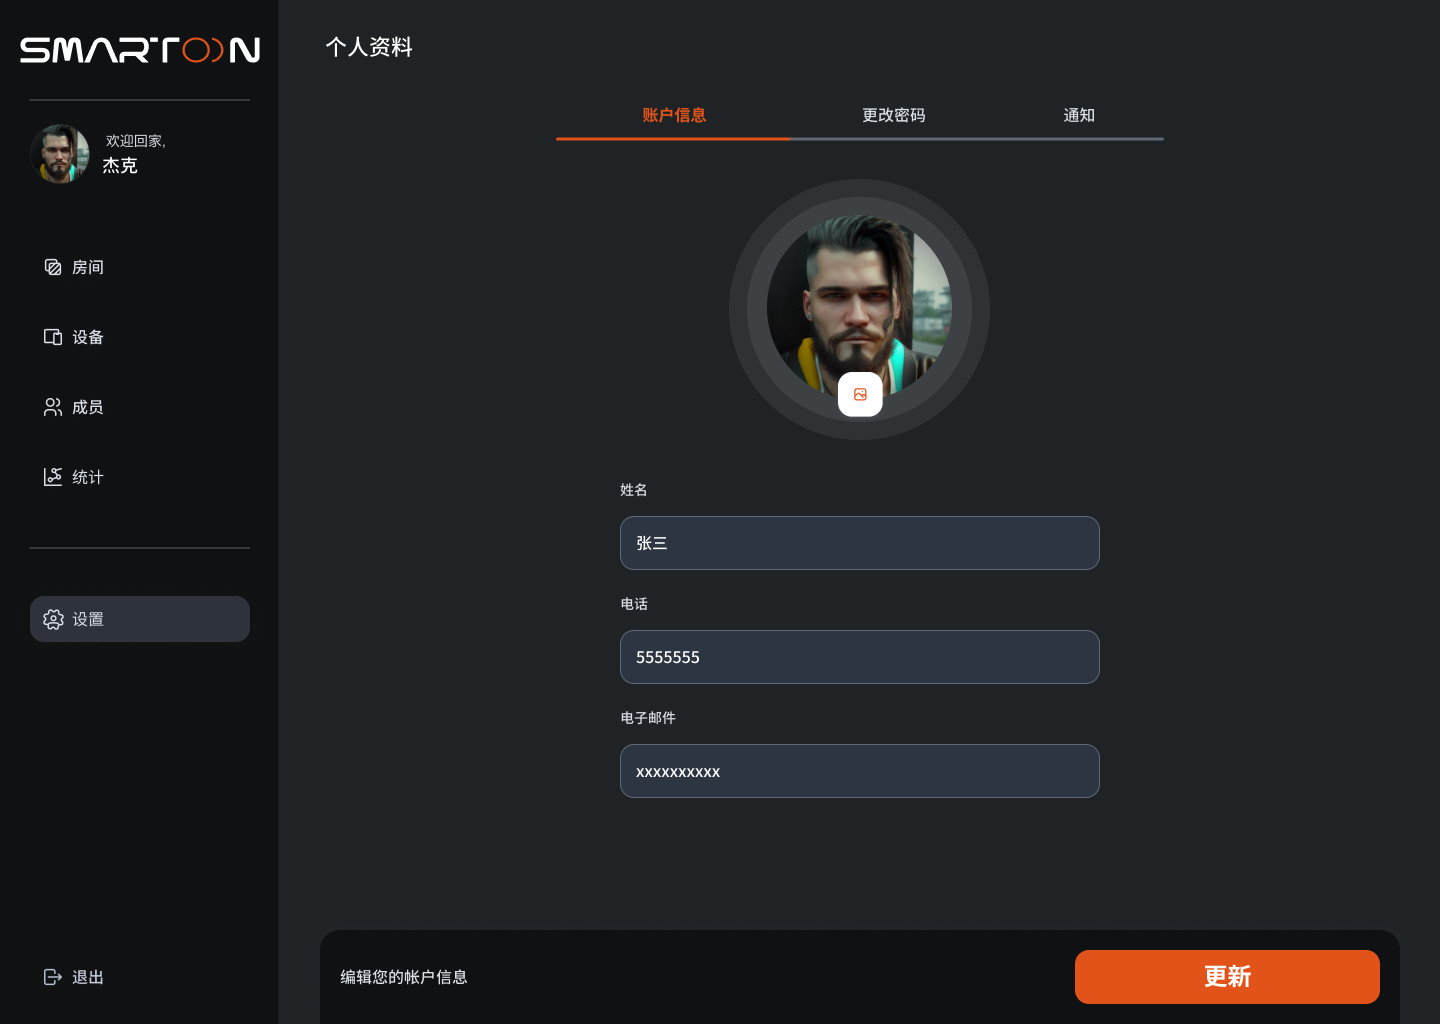The image size is (1440, 1024).
Task: Select the 成员 members icon
Action: tap(53, 407)
